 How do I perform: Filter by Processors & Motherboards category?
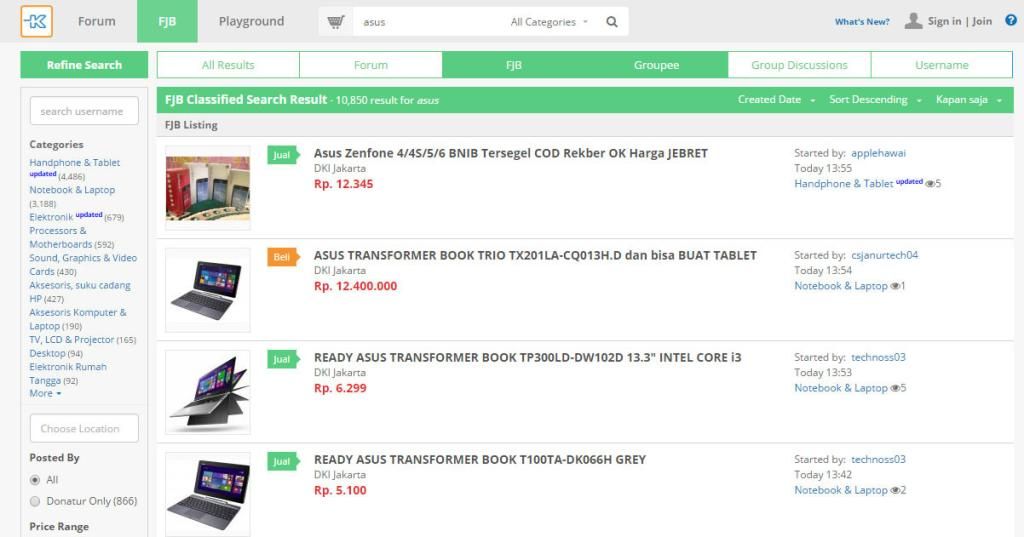[x=61, y=237]
